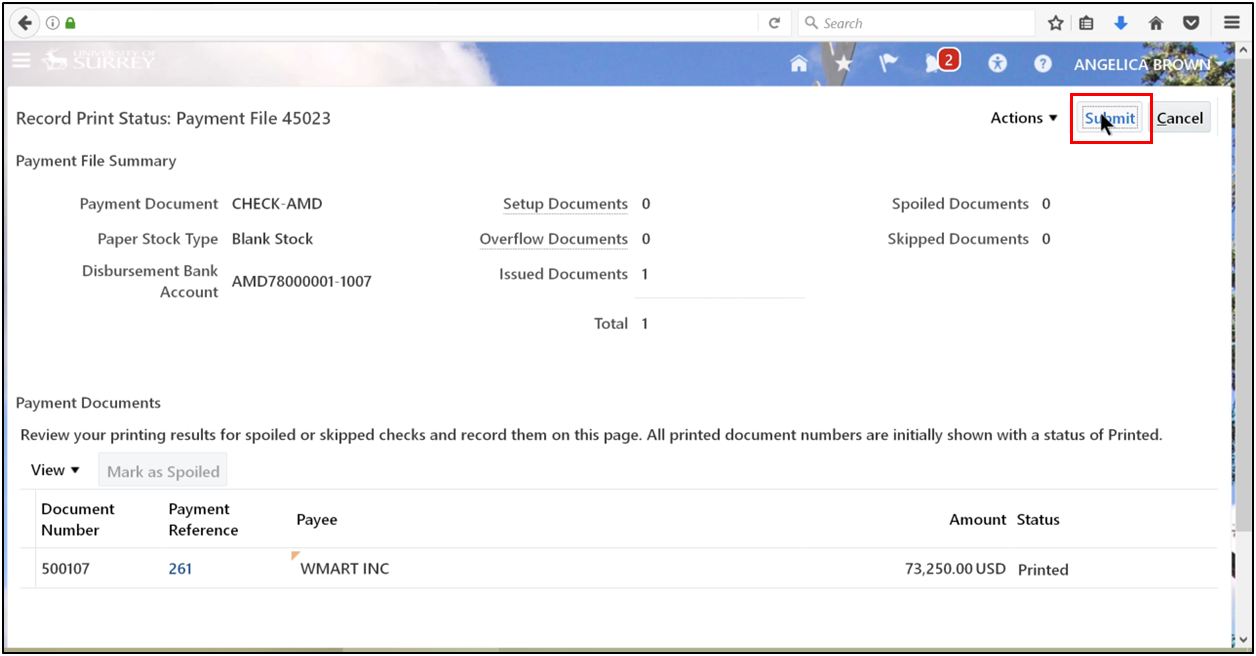Viewport: 1256px width, 656px height.
Task: Click the help question mark icon
Action: [x=1042, y=62]
